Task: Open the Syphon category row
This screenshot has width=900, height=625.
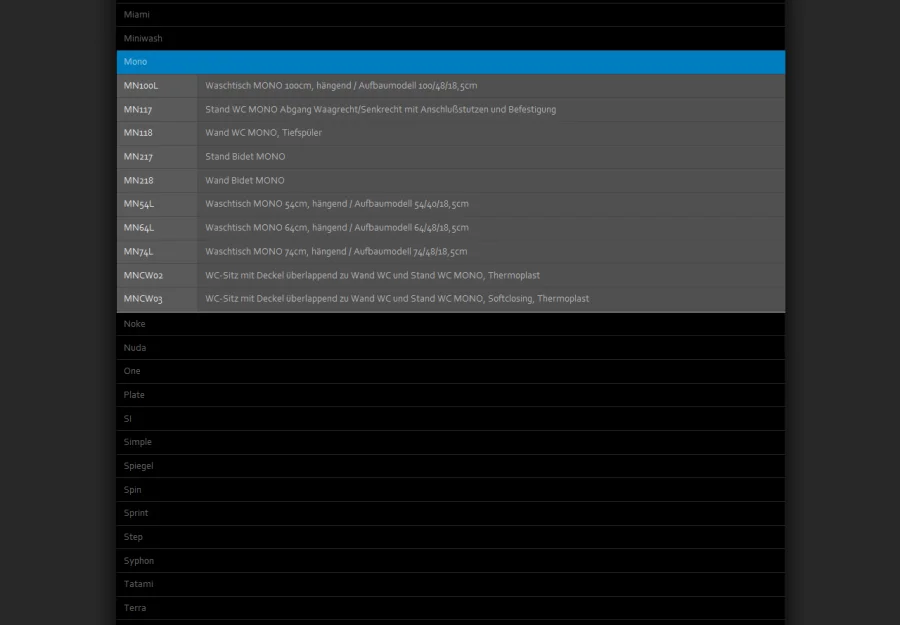Action: [x=450, y=561]
